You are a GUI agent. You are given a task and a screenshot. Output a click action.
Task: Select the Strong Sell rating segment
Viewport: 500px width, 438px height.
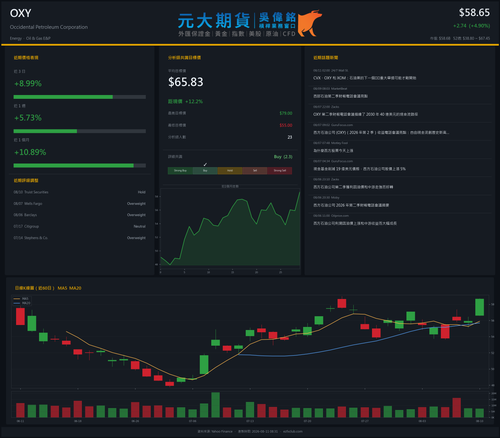pos(280,171)
